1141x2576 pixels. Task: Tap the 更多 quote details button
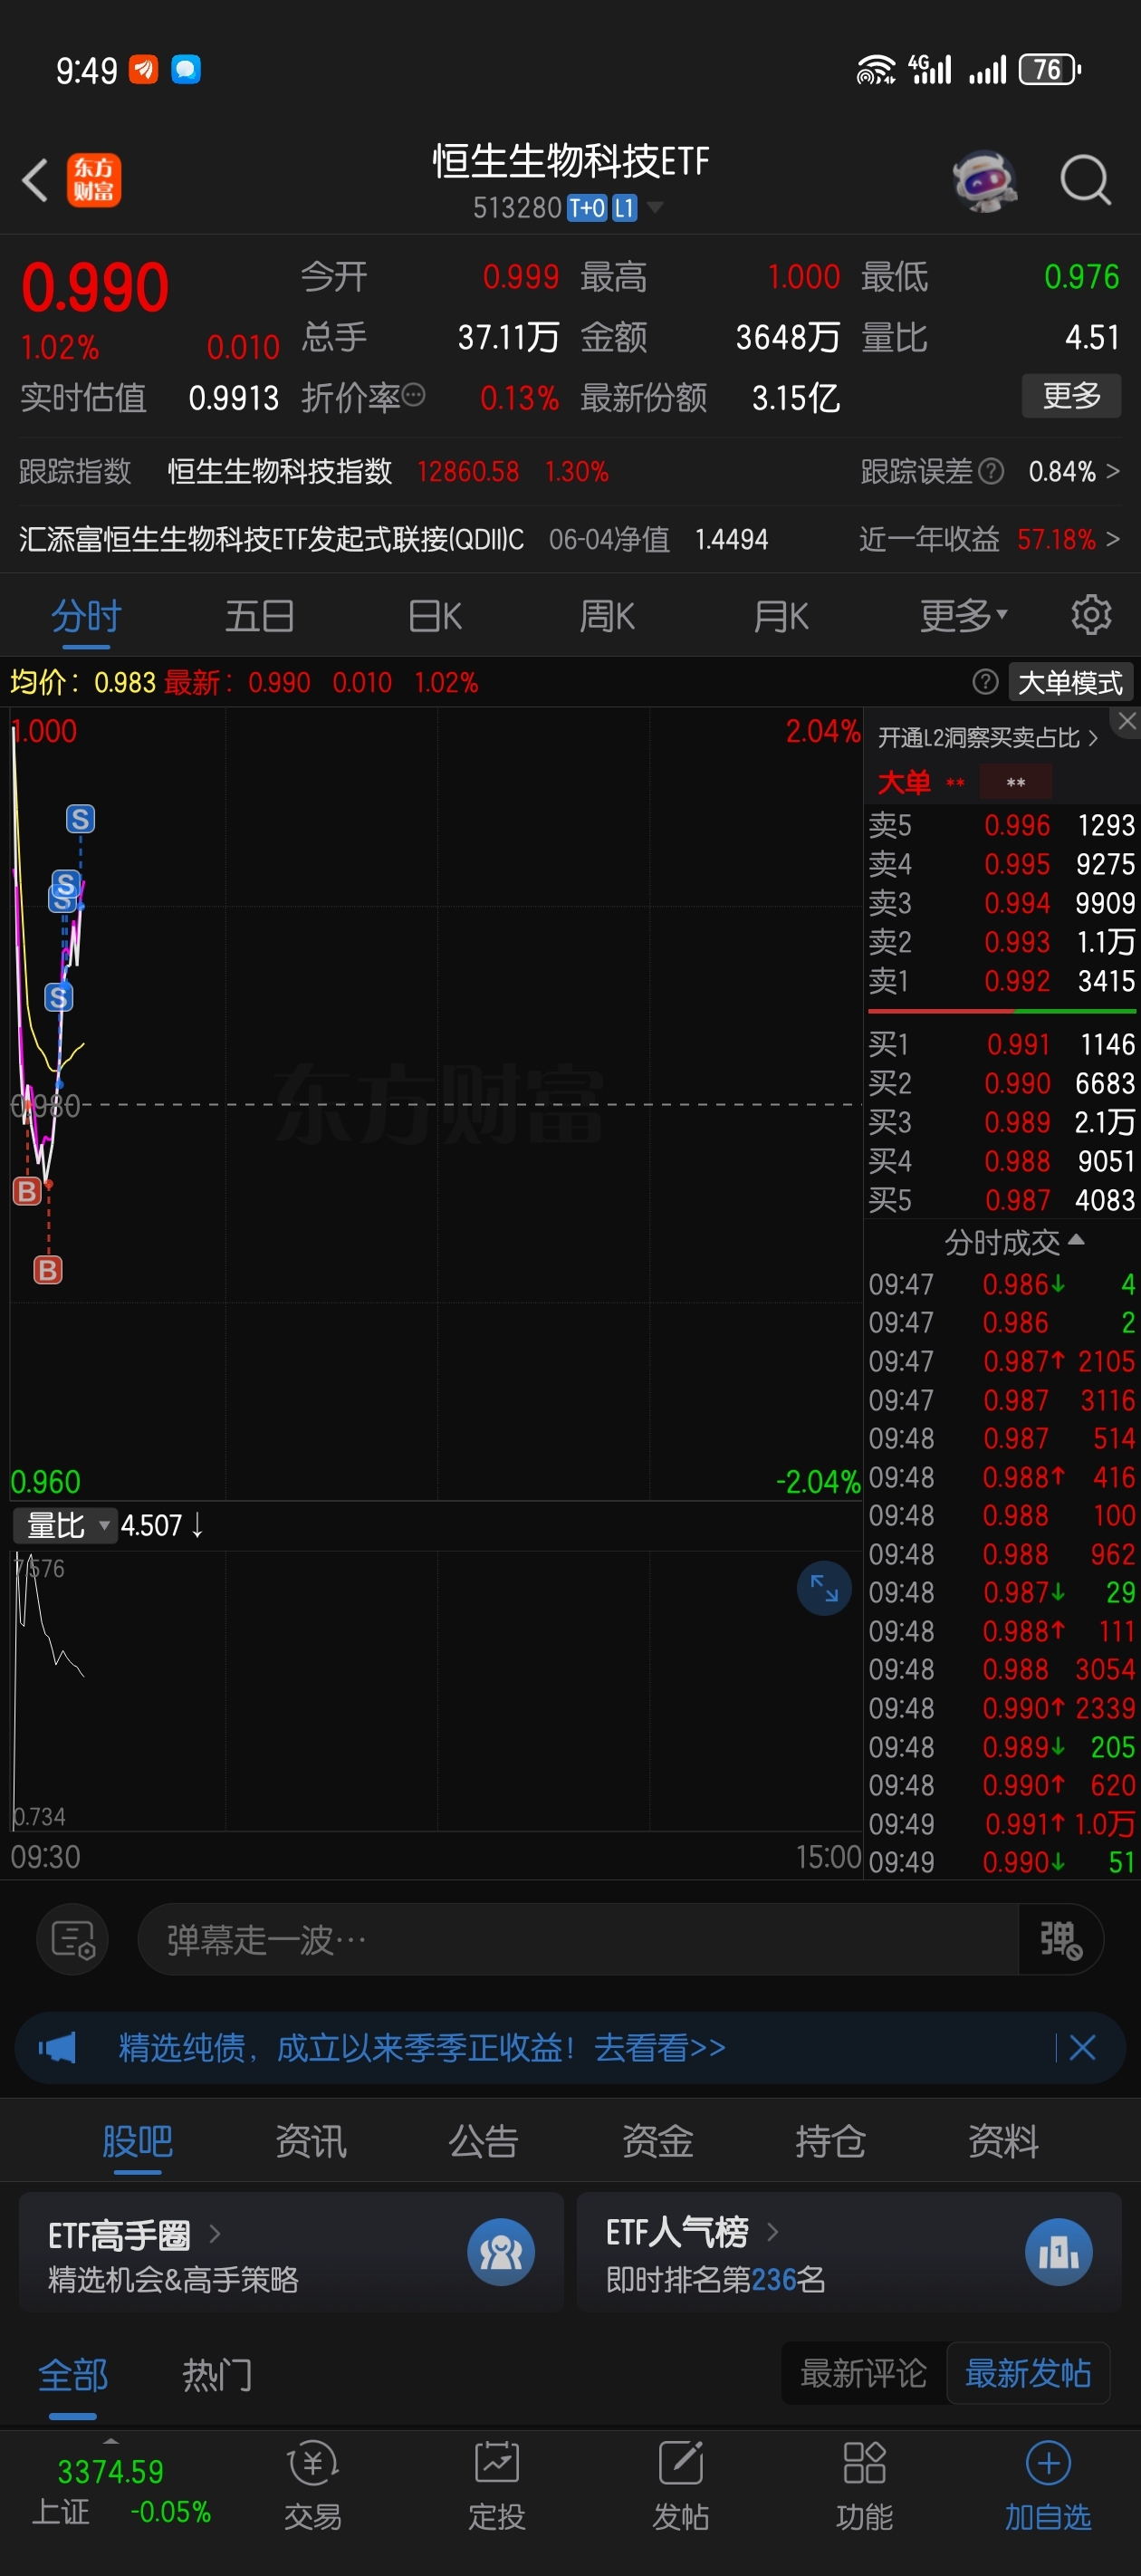click(x=1071, y=395)
